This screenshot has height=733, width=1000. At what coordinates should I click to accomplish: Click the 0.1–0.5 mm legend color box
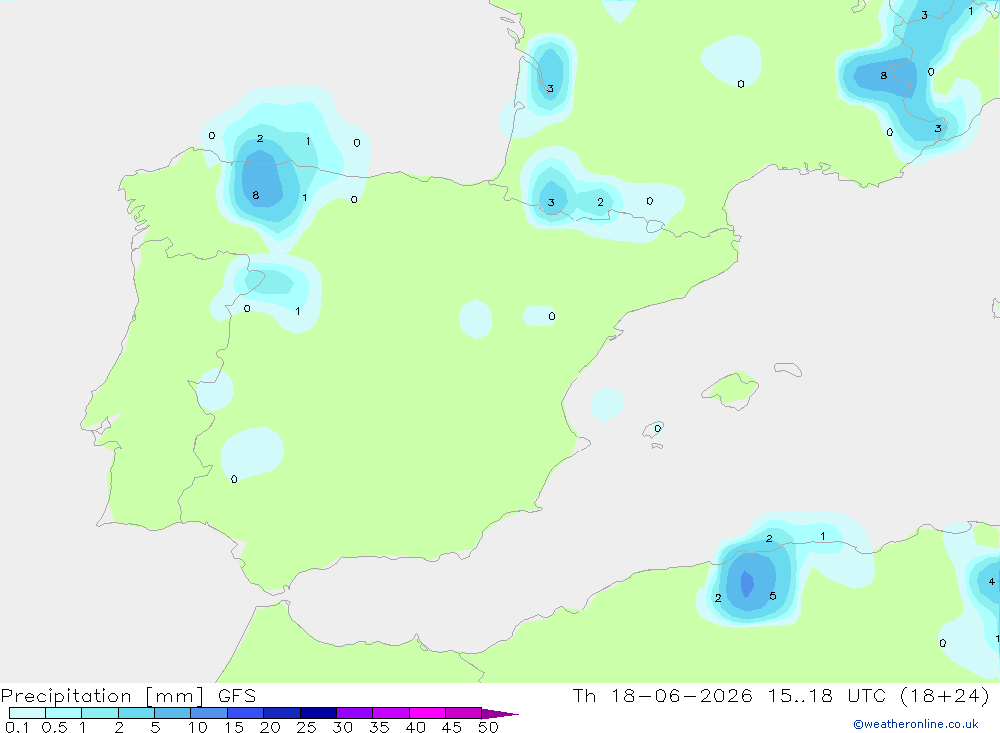click(27, 713)
